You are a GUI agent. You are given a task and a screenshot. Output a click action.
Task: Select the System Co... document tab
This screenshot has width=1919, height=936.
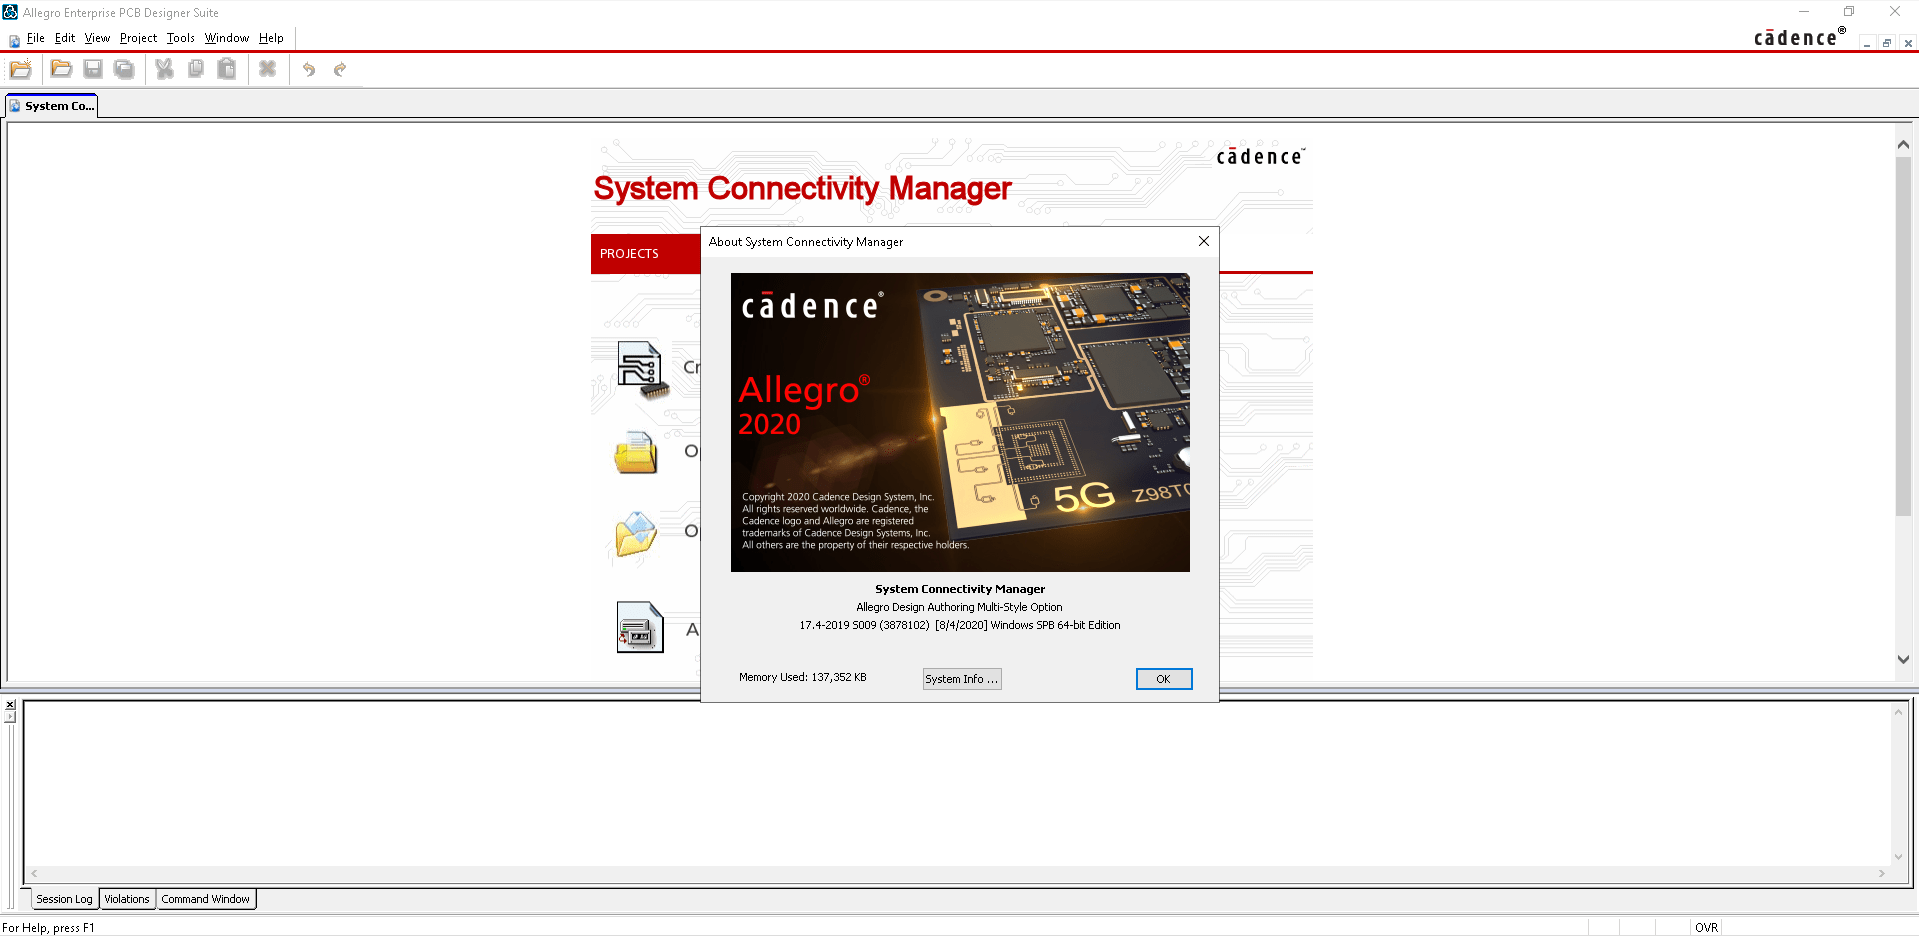(52, 106)
